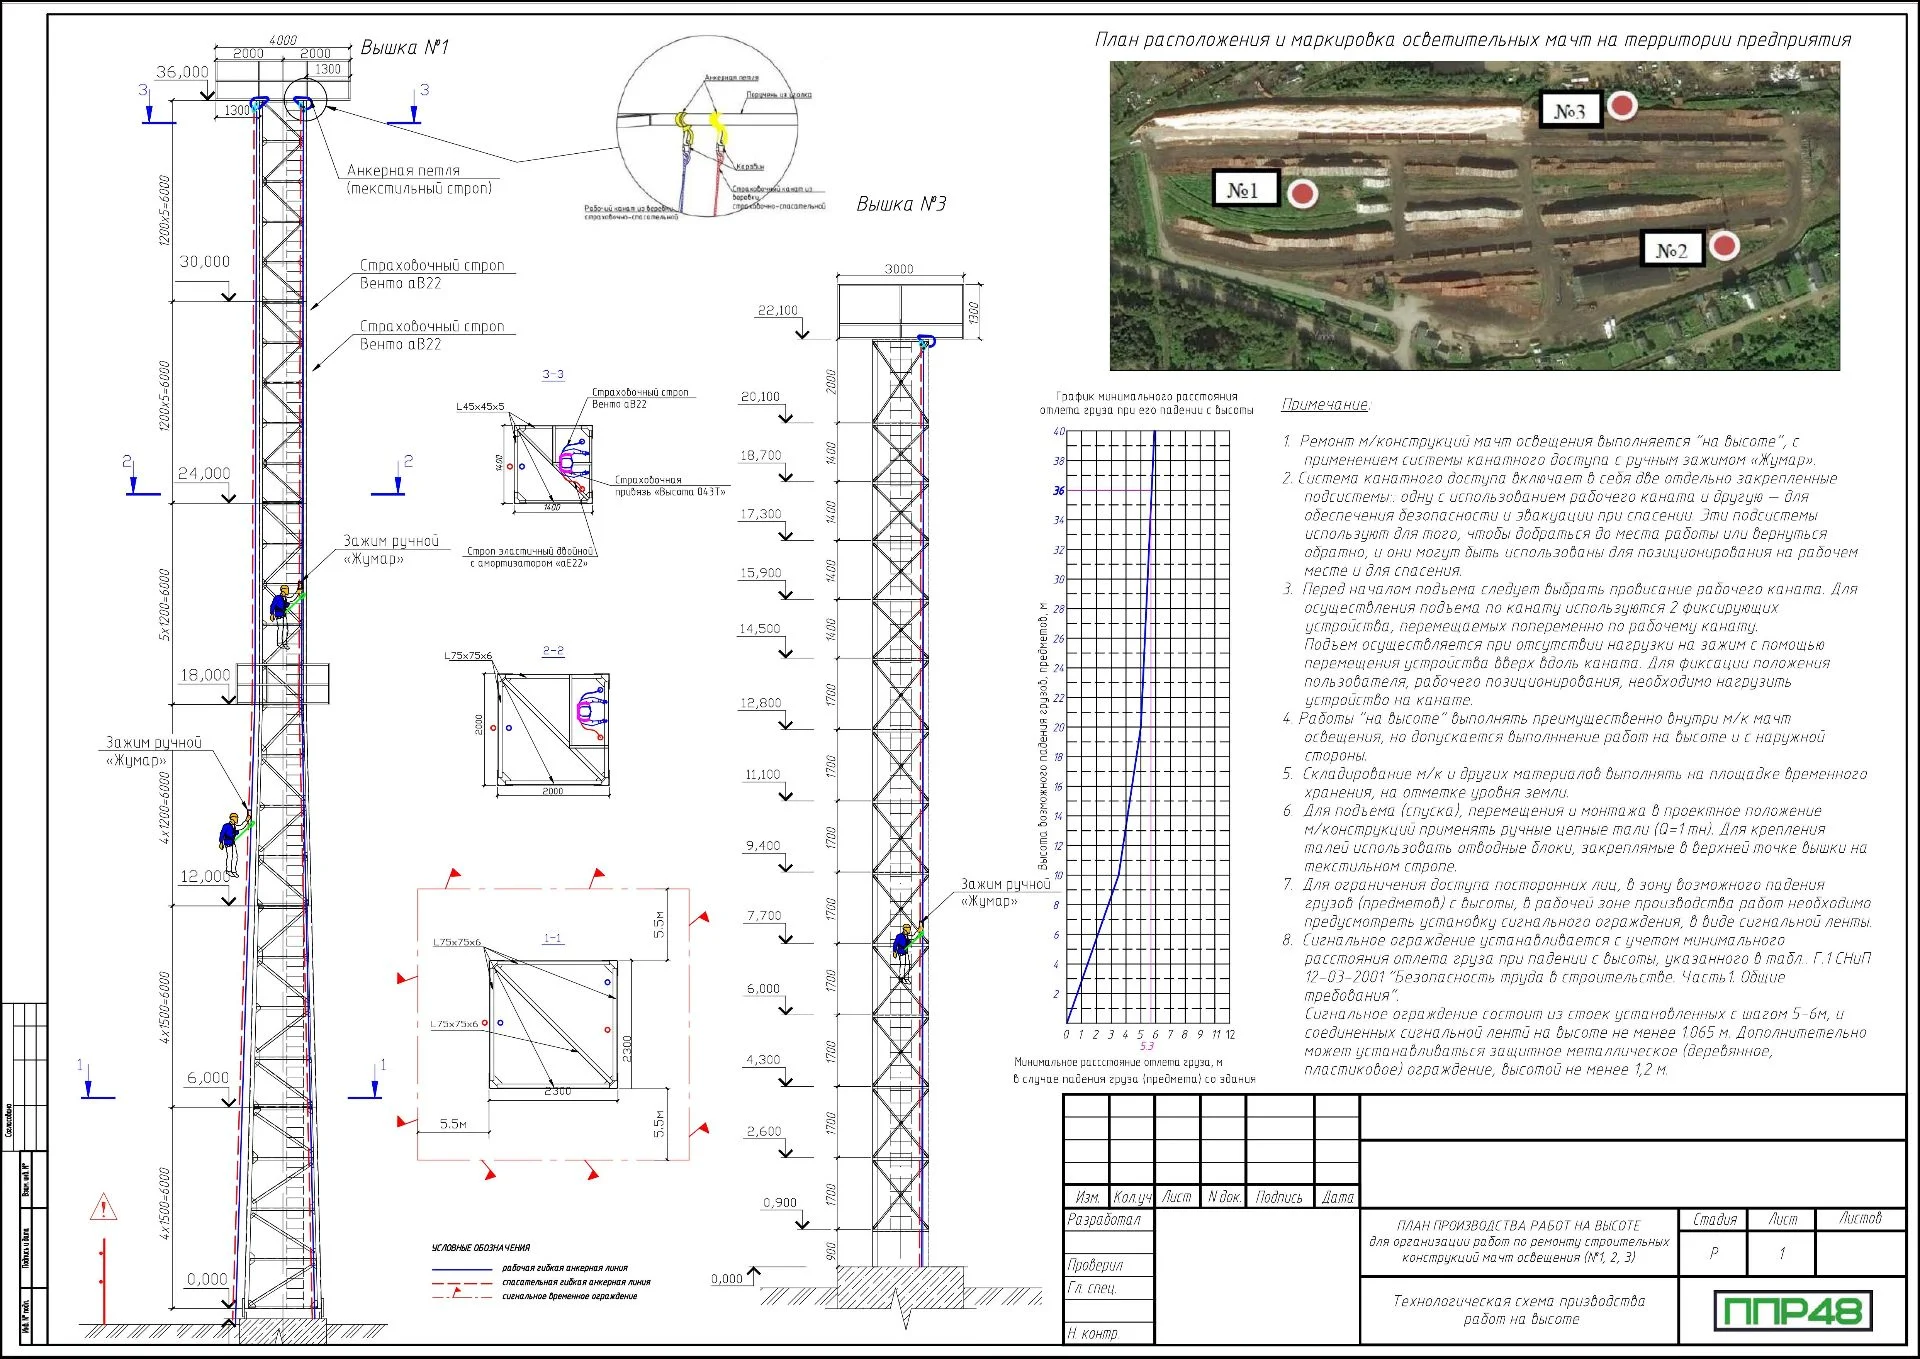Click the 36,000 elevation mark on Вышка №1
The height and width of the screenshot is (1359, 1920).
pos(182,72)
